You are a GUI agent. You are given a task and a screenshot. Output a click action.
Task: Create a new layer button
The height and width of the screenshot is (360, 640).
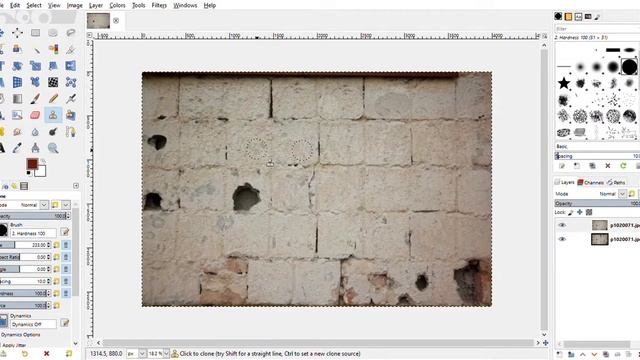pyautogui.click(x=560, y=355)
